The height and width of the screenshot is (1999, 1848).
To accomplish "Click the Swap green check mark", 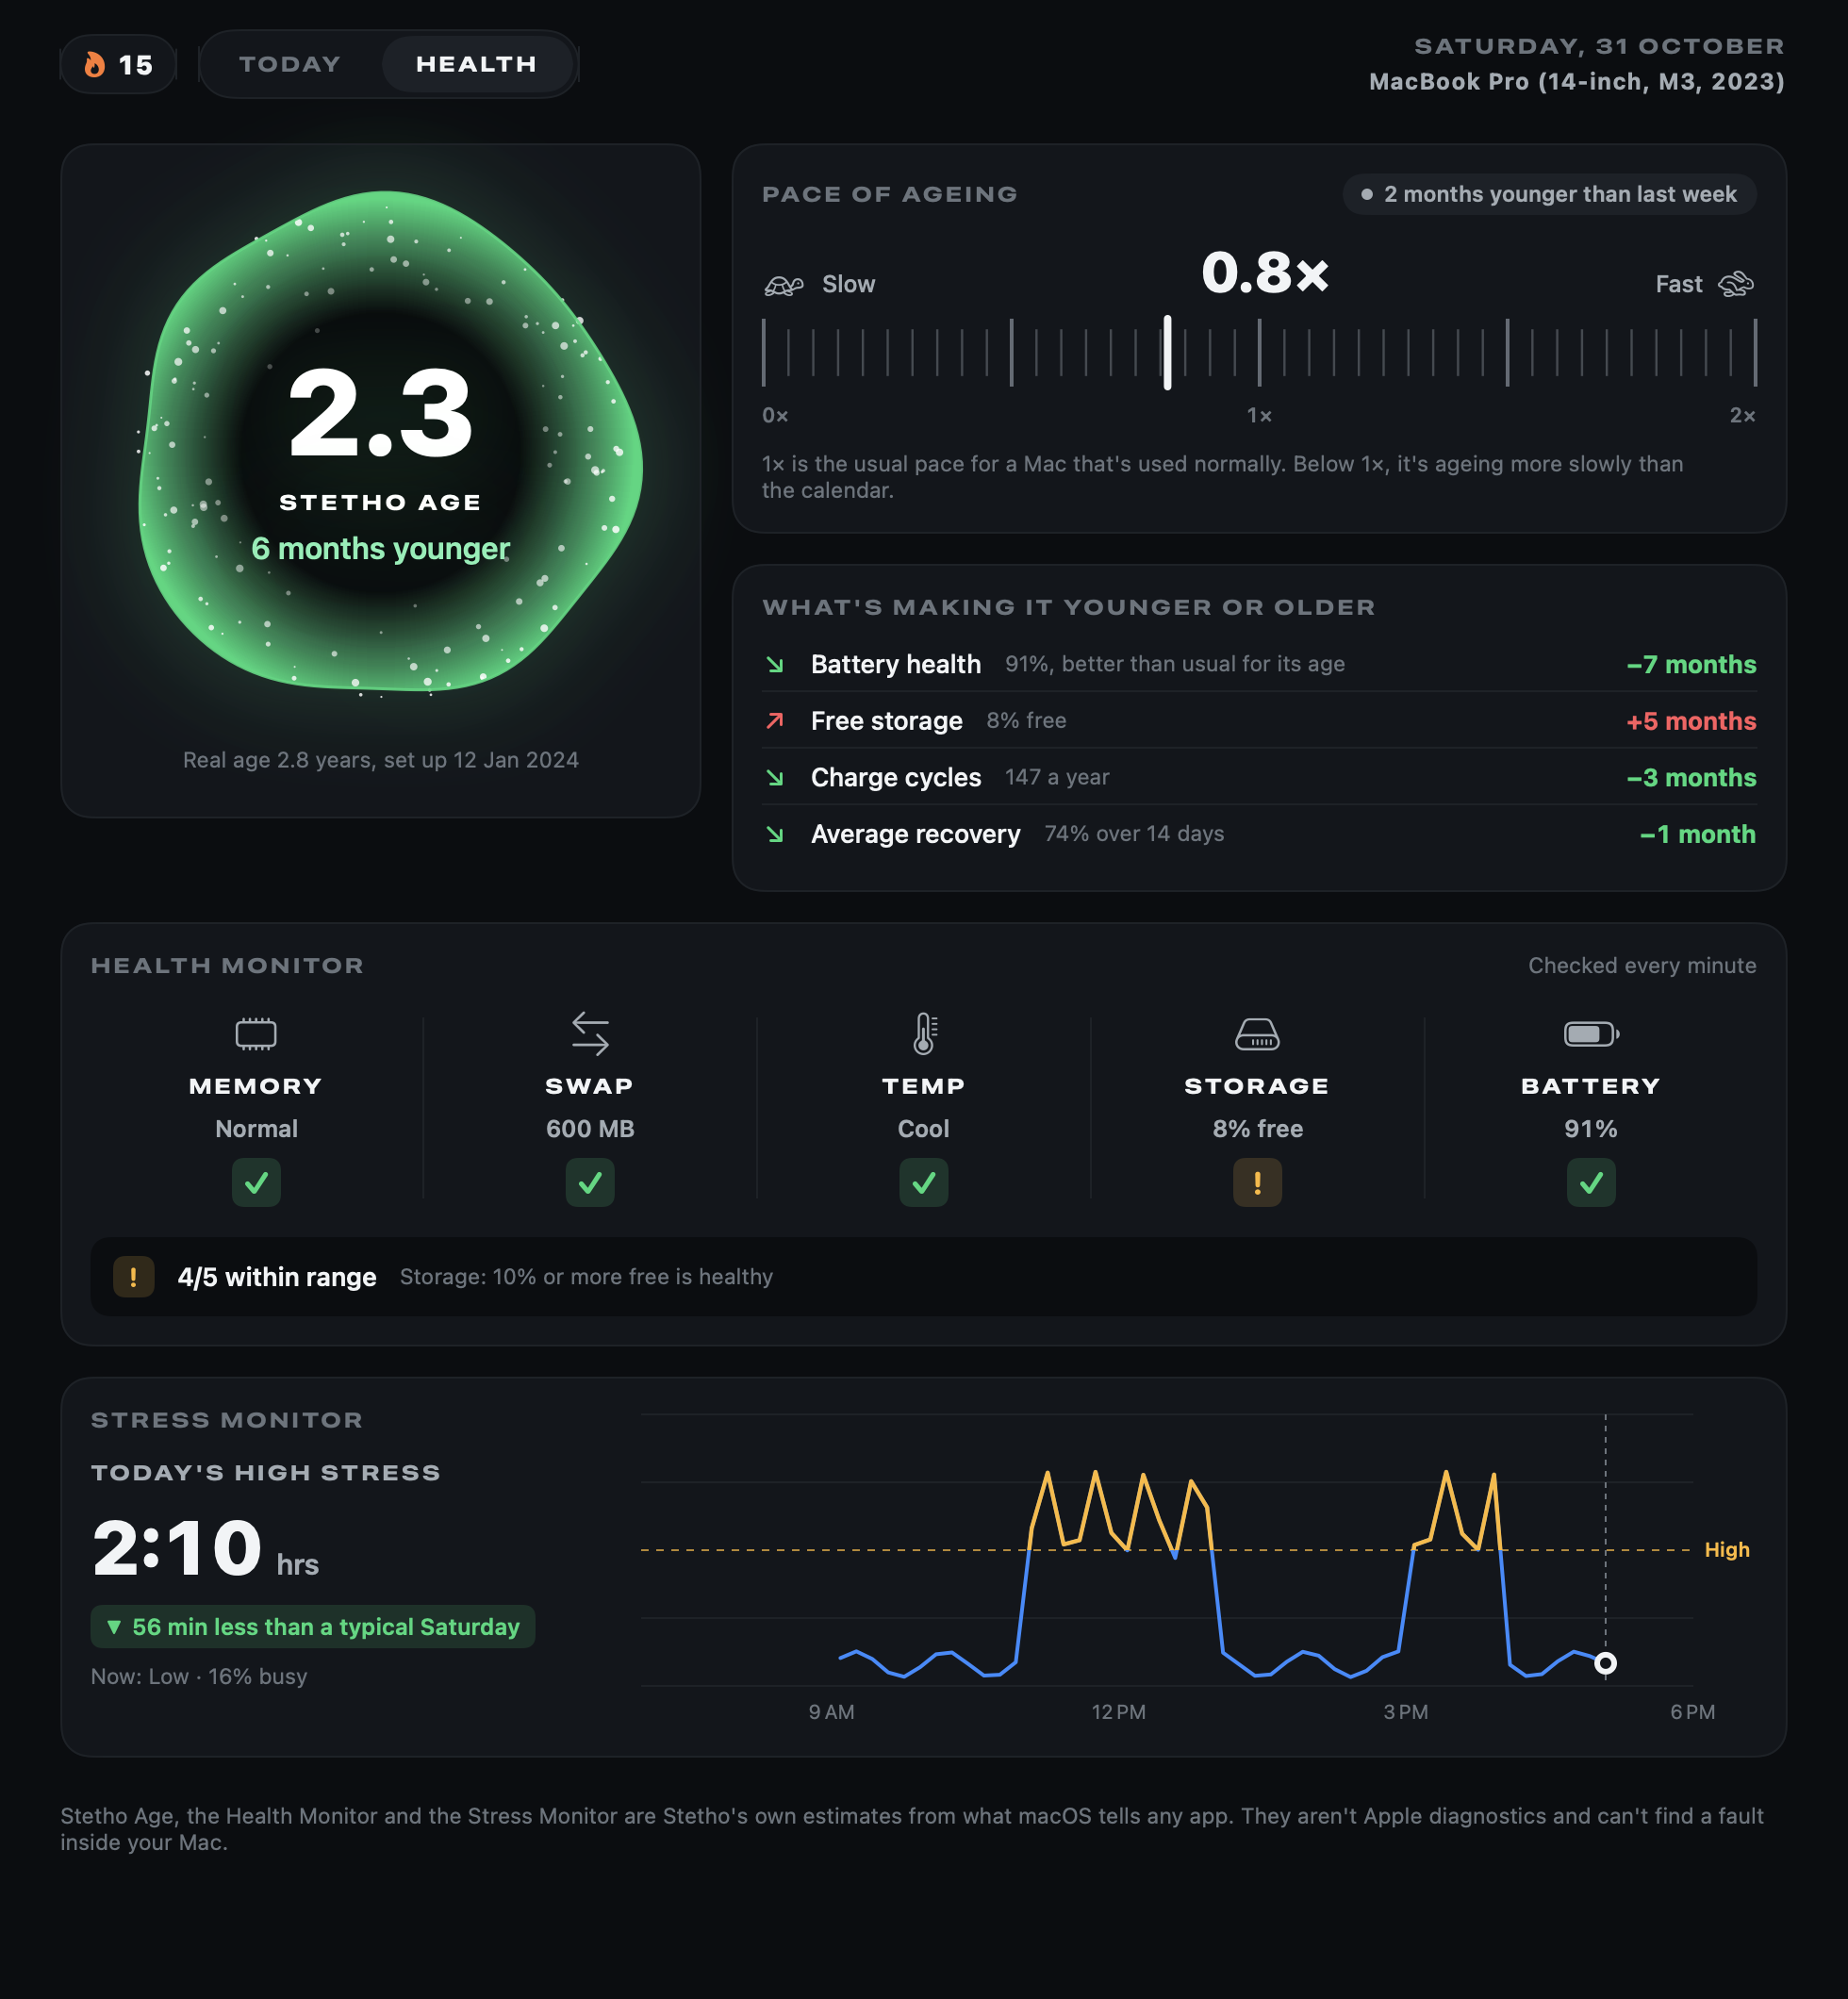I will tap(590, 1183).
